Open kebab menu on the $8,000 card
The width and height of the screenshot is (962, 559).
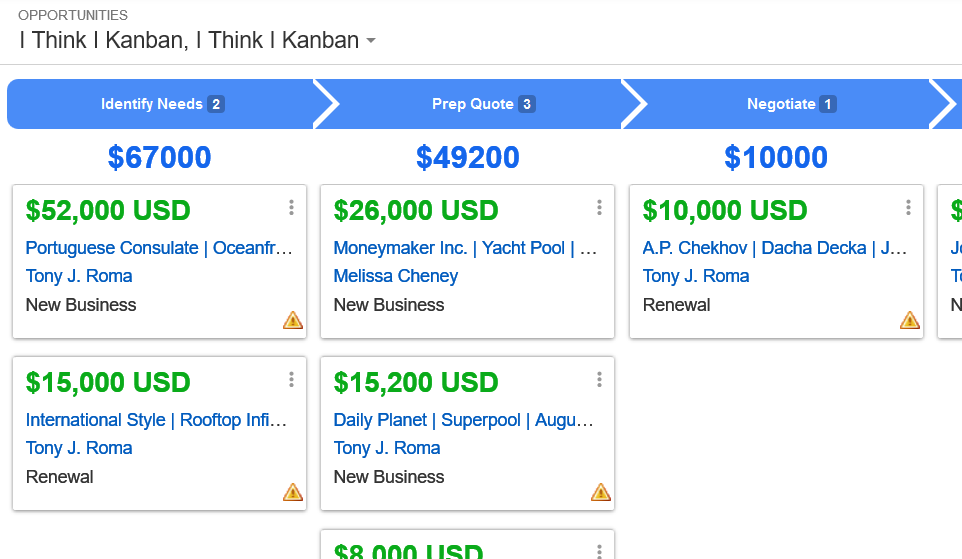pos(599,551)
